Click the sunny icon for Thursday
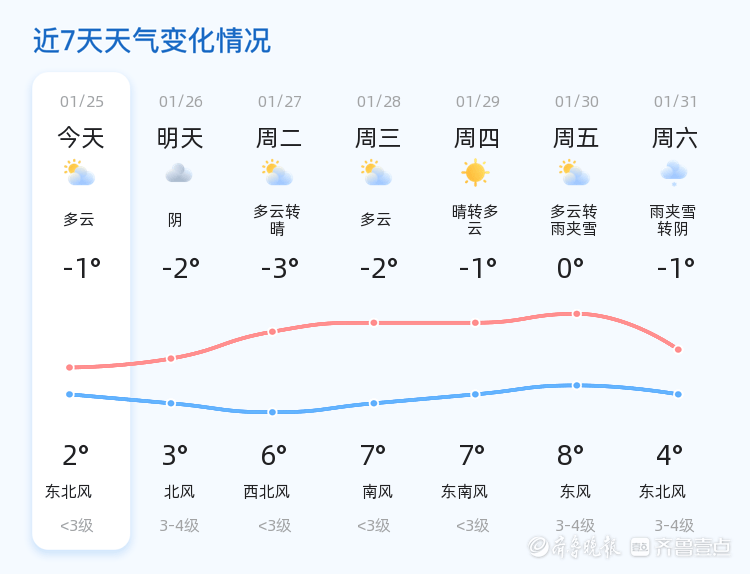The height and width of the screenshot is (574, 750). 475,173
